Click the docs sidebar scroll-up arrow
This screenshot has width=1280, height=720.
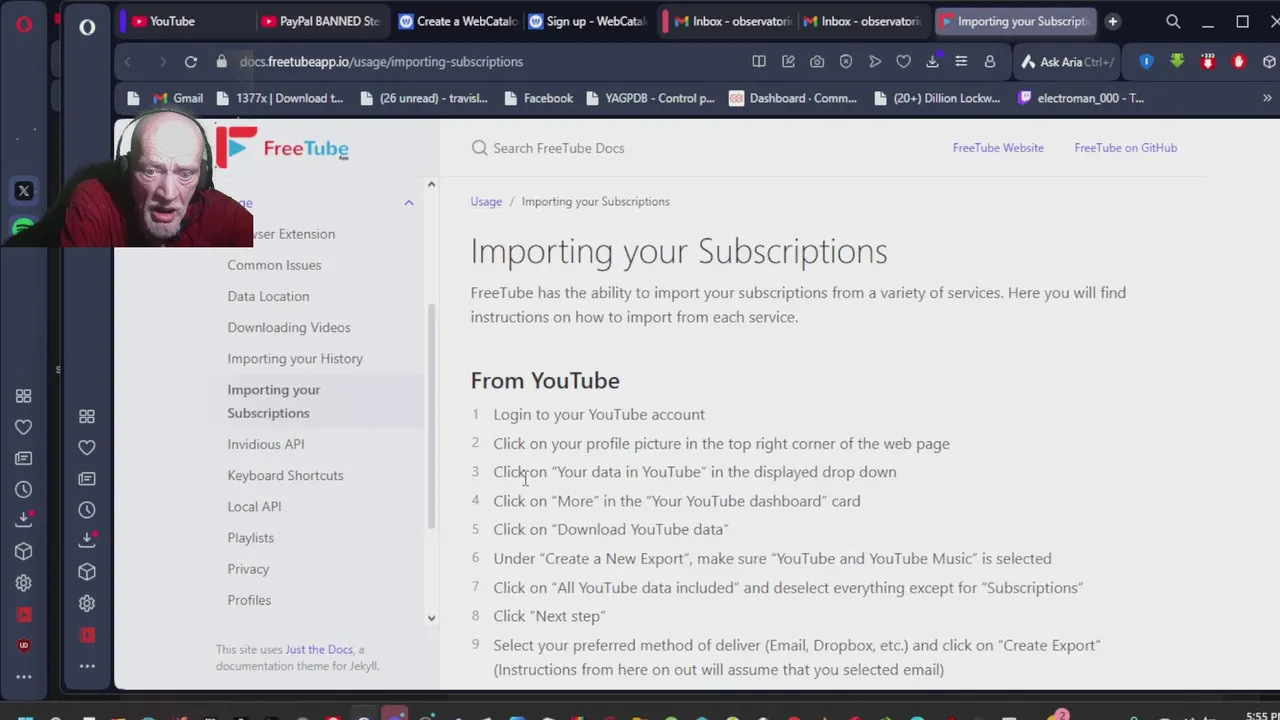click(431, 185)
